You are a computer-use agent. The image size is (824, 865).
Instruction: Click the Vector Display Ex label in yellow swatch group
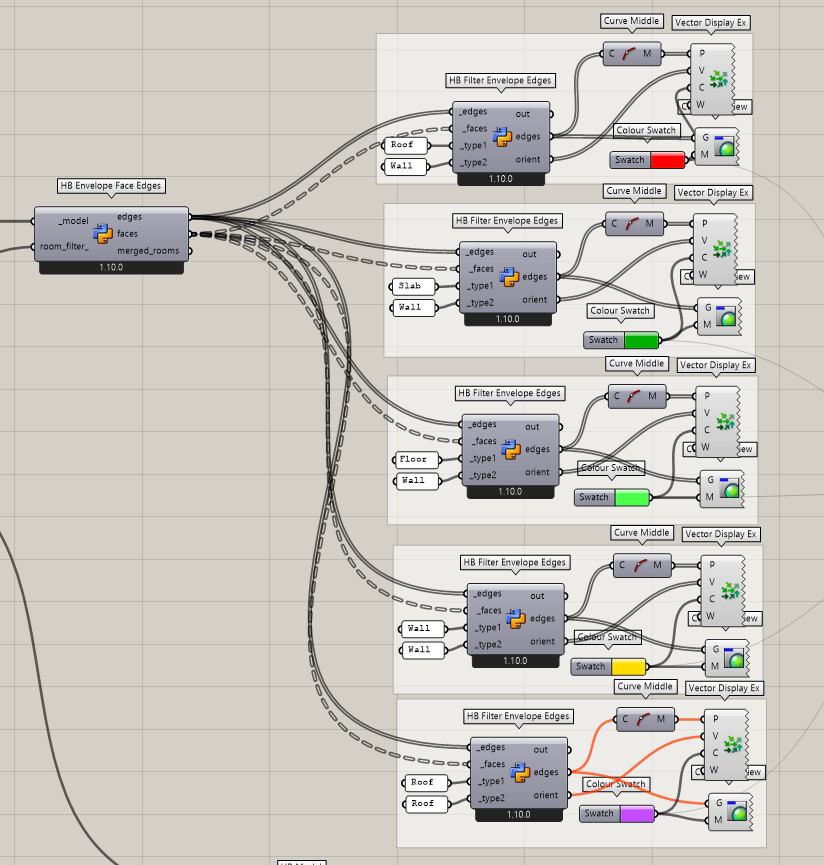coord(721,534)
